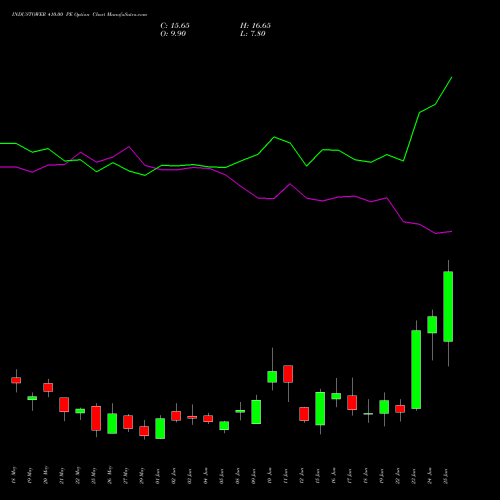
Task: Click the 18 May date label
Action: point(14,475)
